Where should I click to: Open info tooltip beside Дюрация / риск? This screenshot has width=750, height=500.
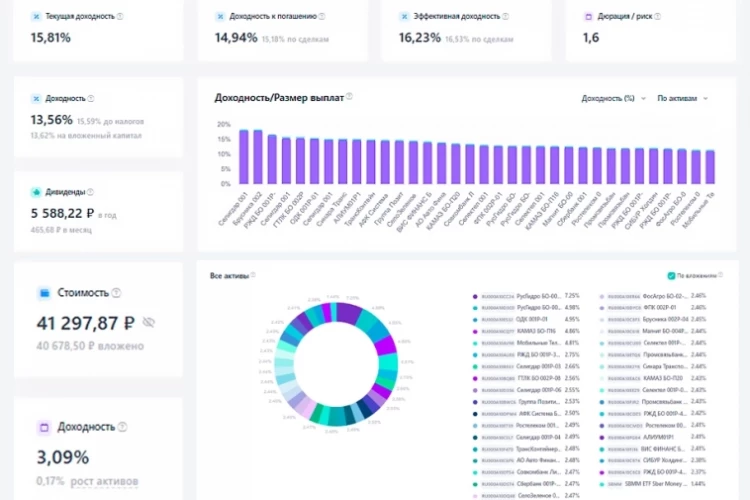point(658,16)
